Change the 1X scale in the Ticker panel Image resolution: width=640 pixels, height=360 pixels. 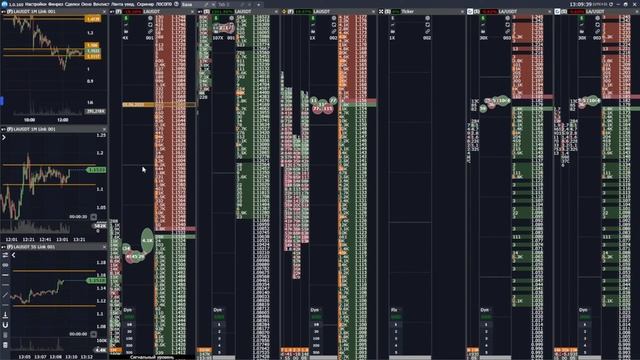click(392, 38)
